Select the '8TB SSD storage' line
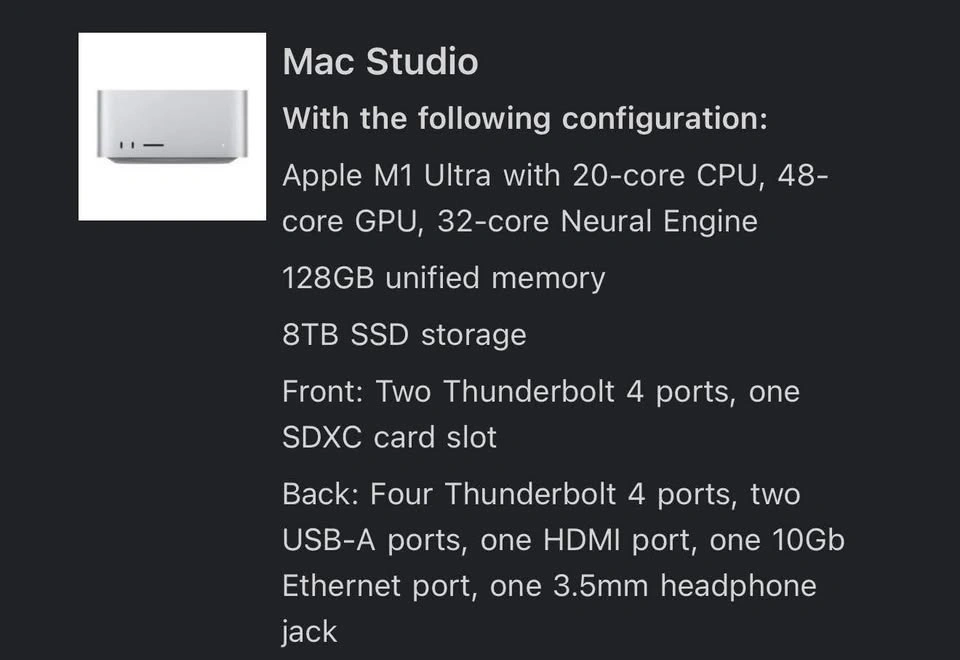The image size is (960, 660). pyautogui.click(x=404, y=334)
